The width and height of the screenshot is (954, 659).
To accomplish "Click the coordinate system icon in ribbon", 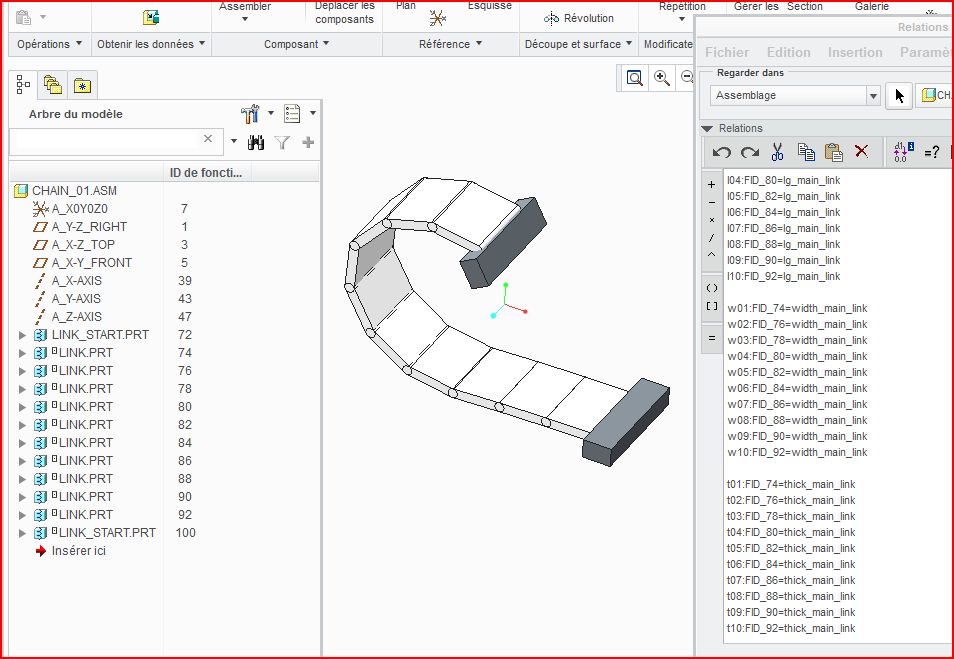I will 437,19.
